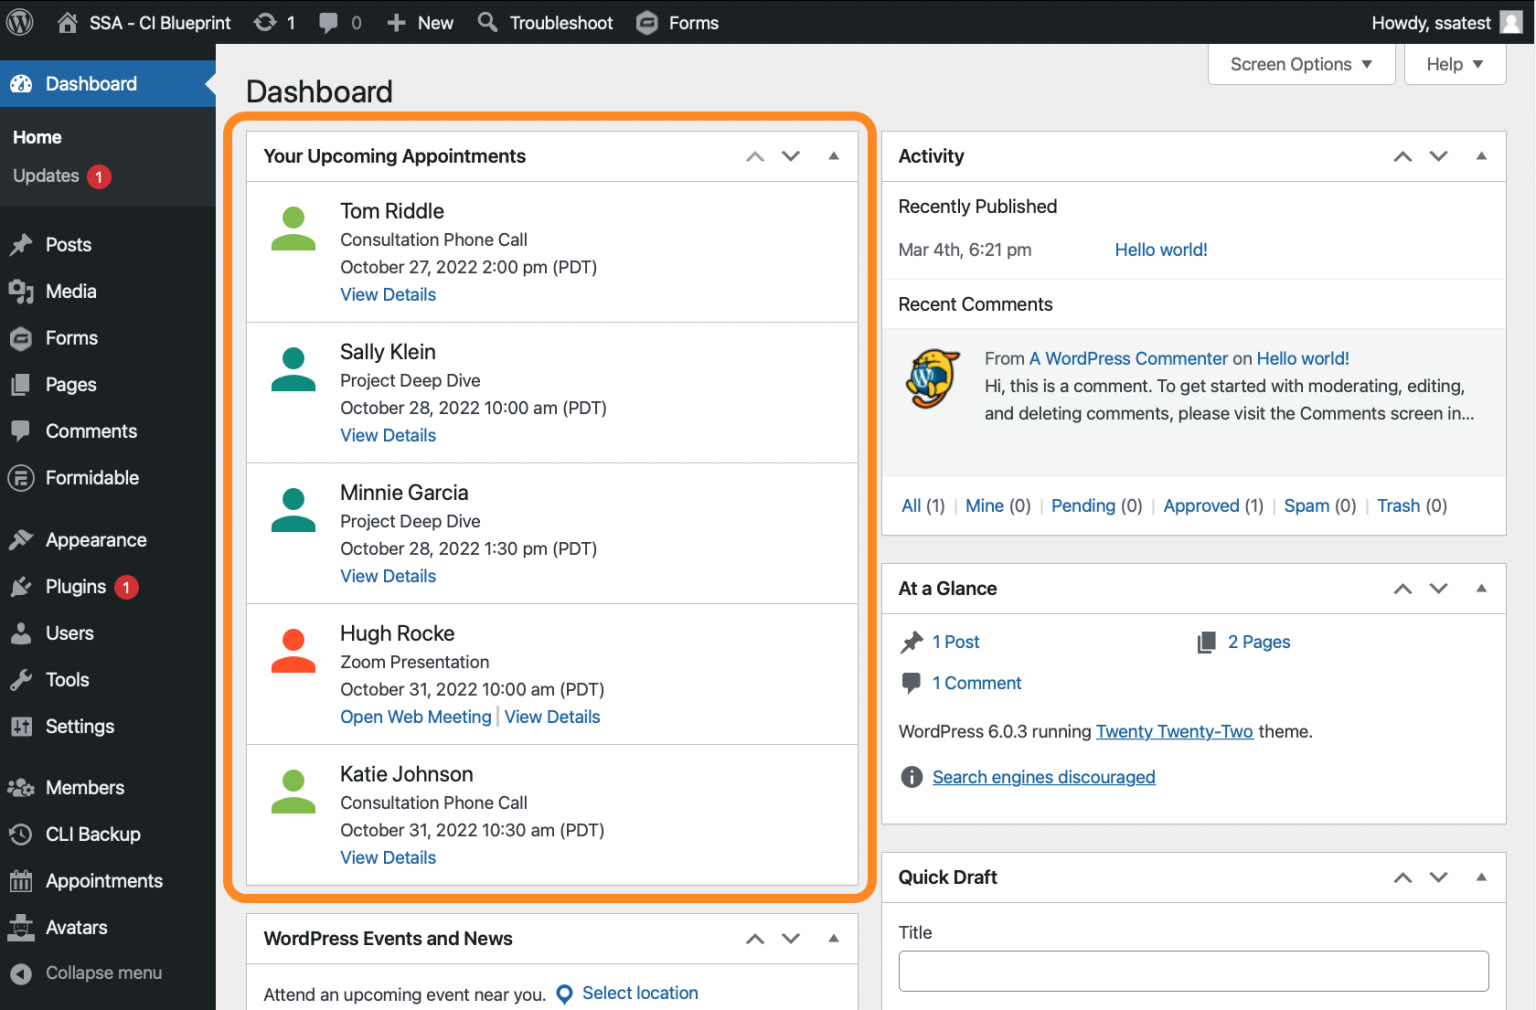Toggle the At a Glance panel
Image resolution: width=1536 pixels, height=1010 pixels.
[1481, 588]
